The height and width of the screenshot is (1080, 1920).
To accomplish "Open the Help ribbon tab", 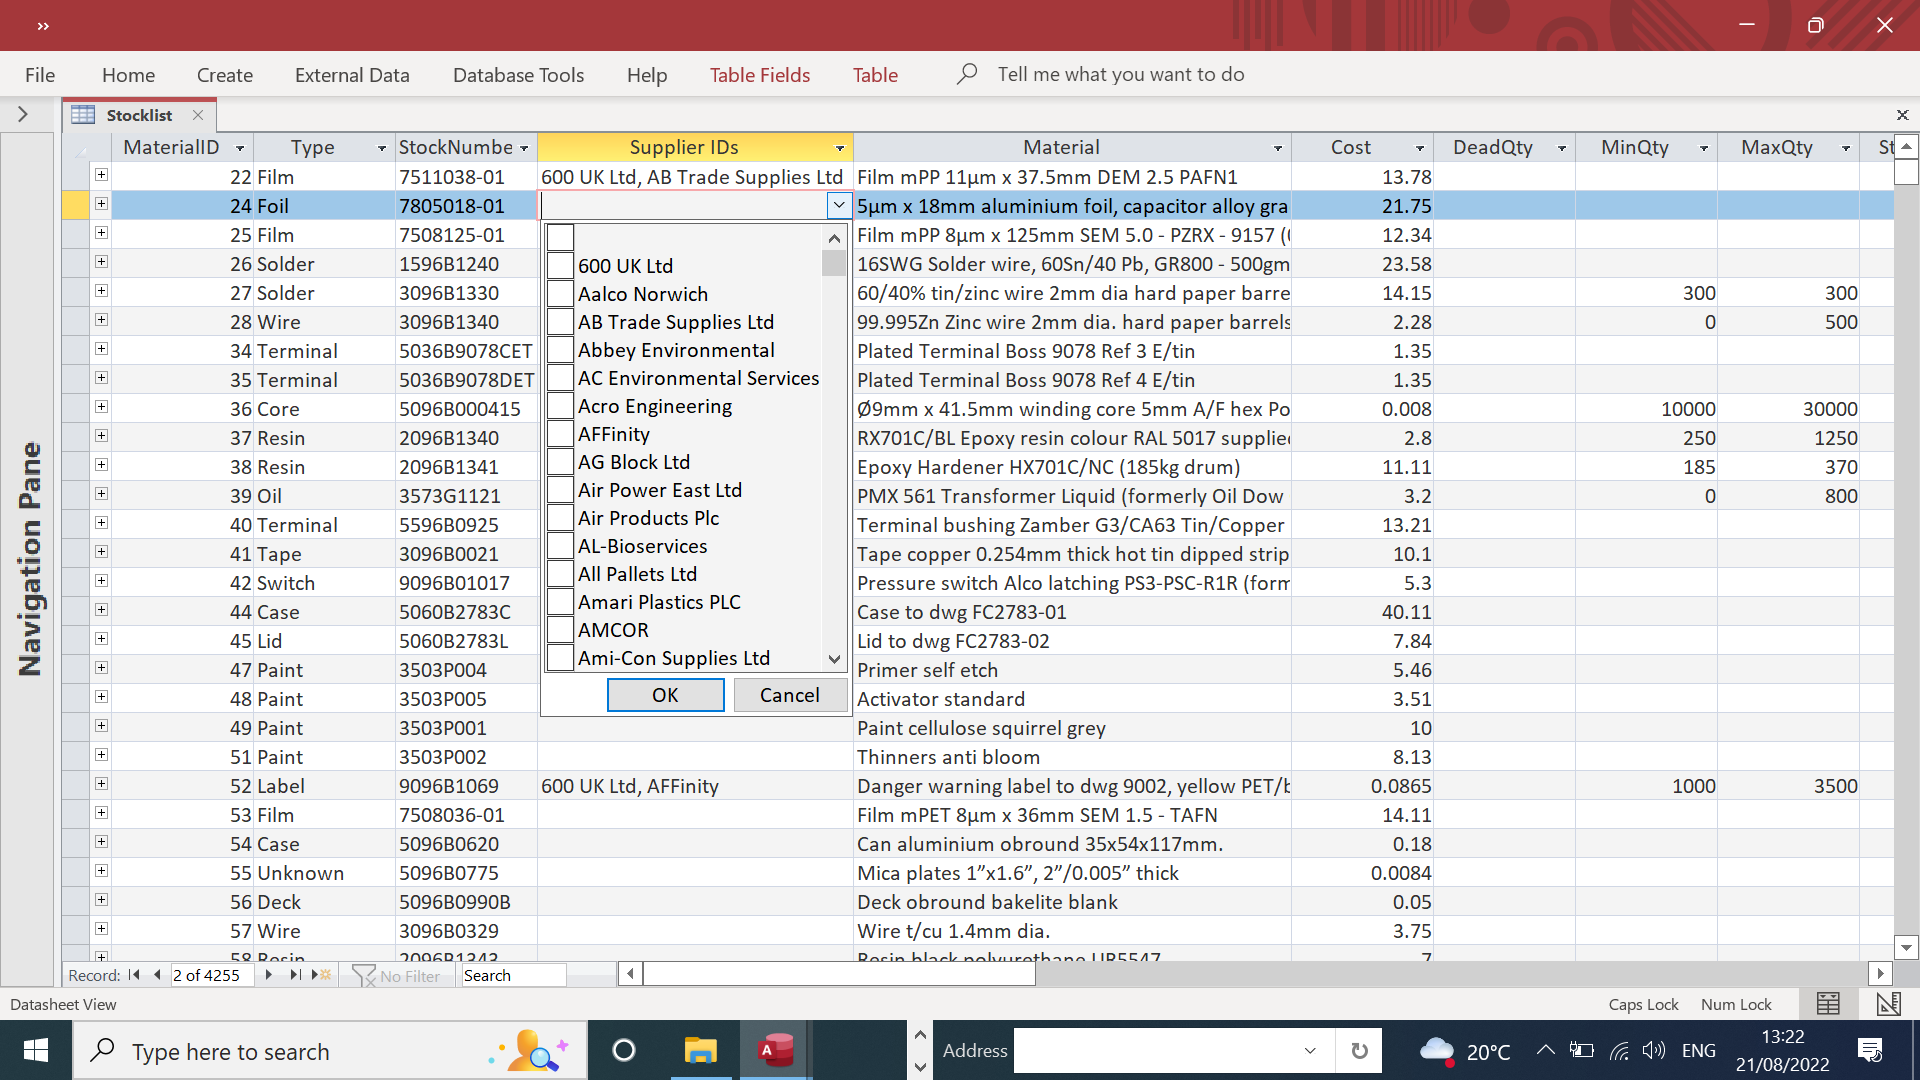I will tap(647, 75).
